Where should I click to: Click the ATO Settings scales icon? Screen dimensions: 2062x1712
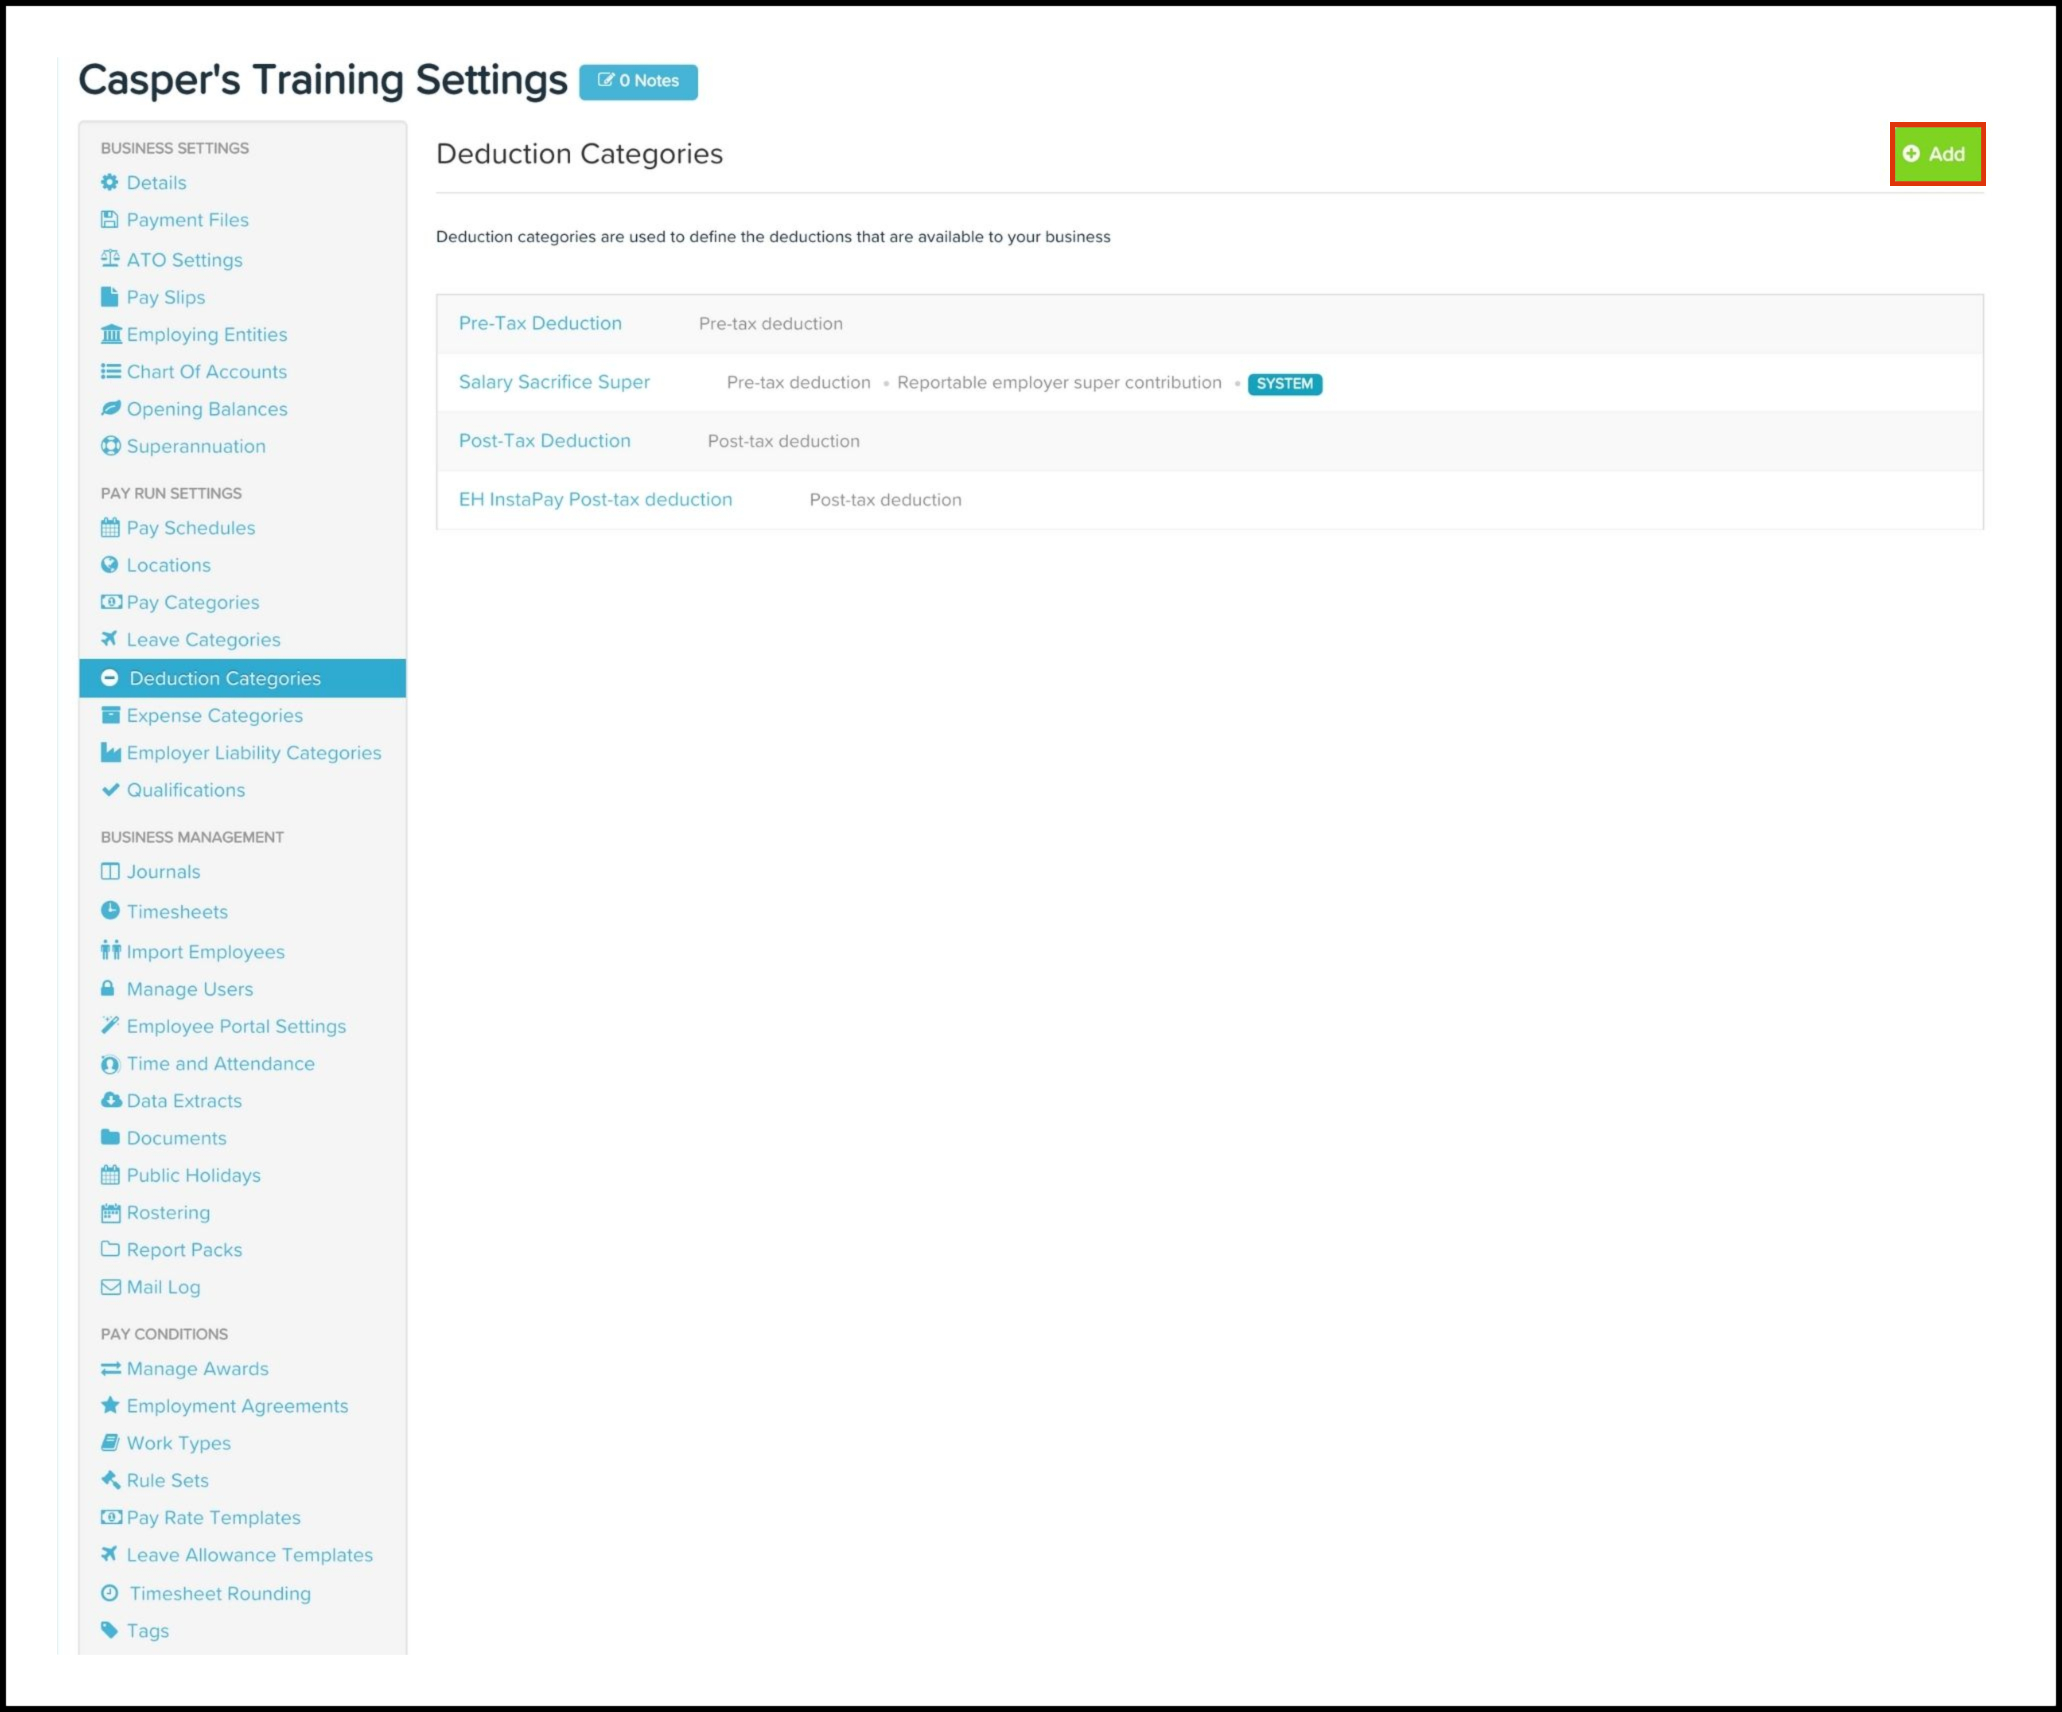pos(110,259)
